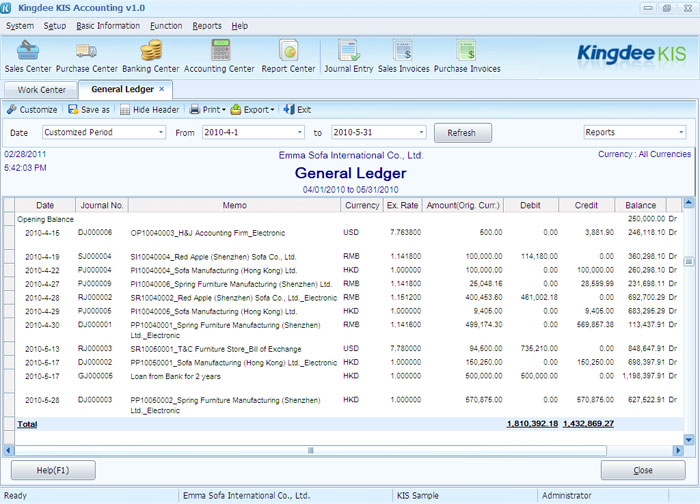This screenshot has height=504, width=700.
Task: Click the Opening Balance row label
Action: (x=45, y=219)
